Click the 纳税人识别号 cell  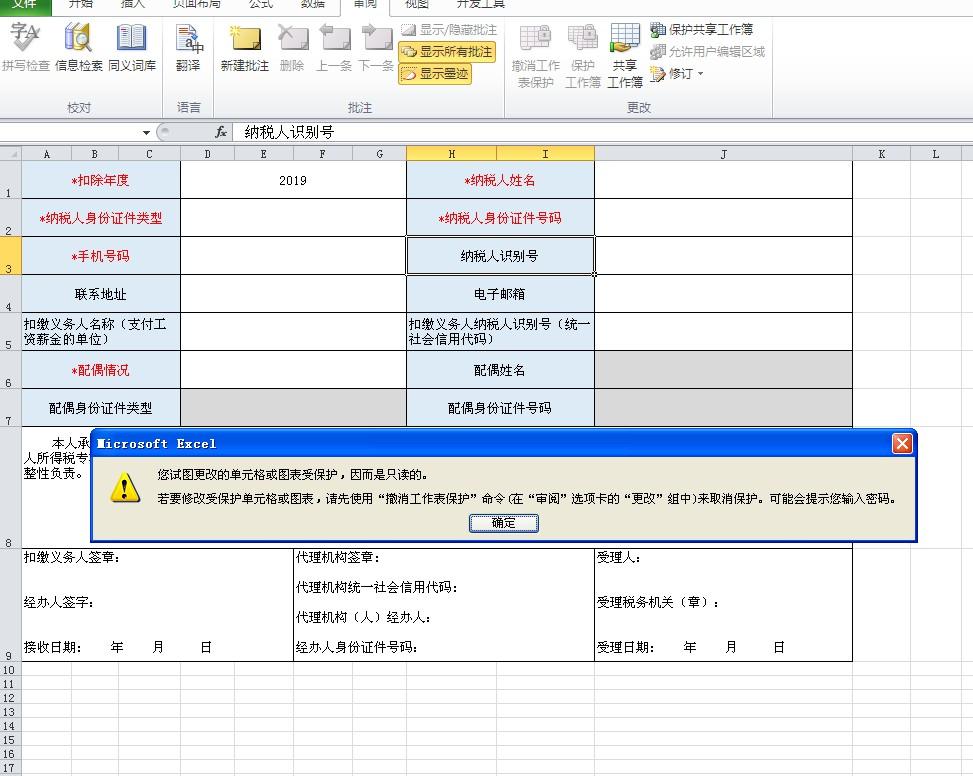[500, 256]
